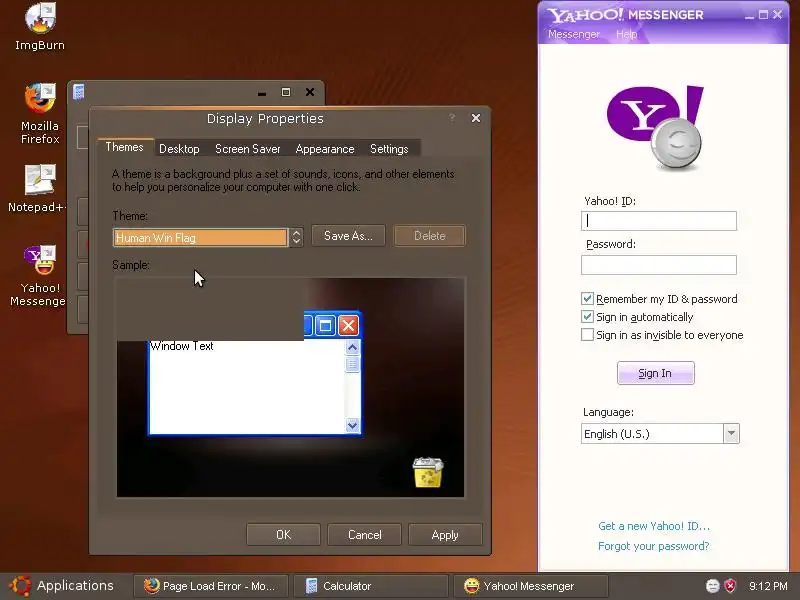Click the sample window scrollbar down arrow
This screenshot has height=600, width=800.
click(352, 424)
